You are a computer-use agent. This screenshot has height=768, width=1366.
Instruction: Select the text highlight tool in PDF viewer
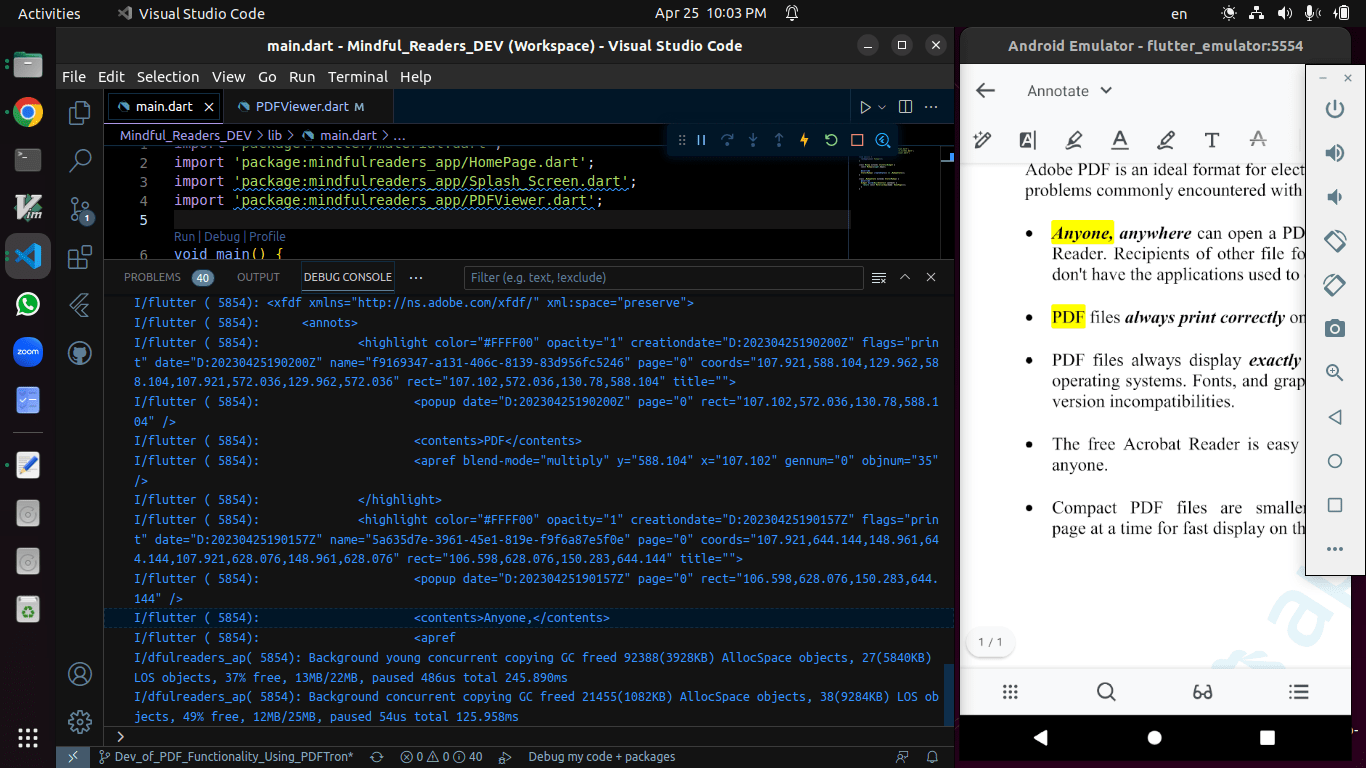pos(1027,140)
